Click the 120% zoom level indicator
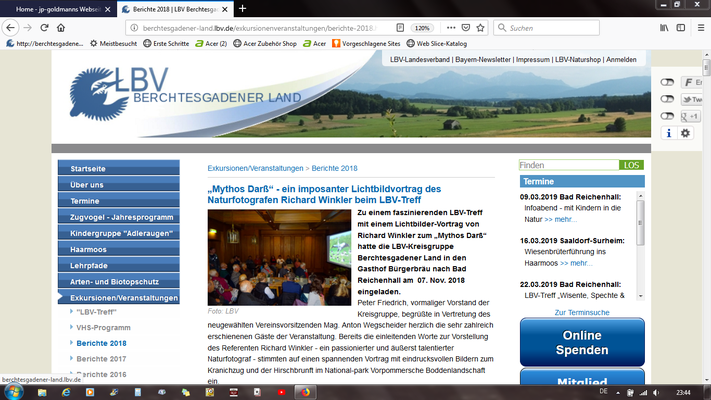 pyautogui.click(x=422, y=28)
